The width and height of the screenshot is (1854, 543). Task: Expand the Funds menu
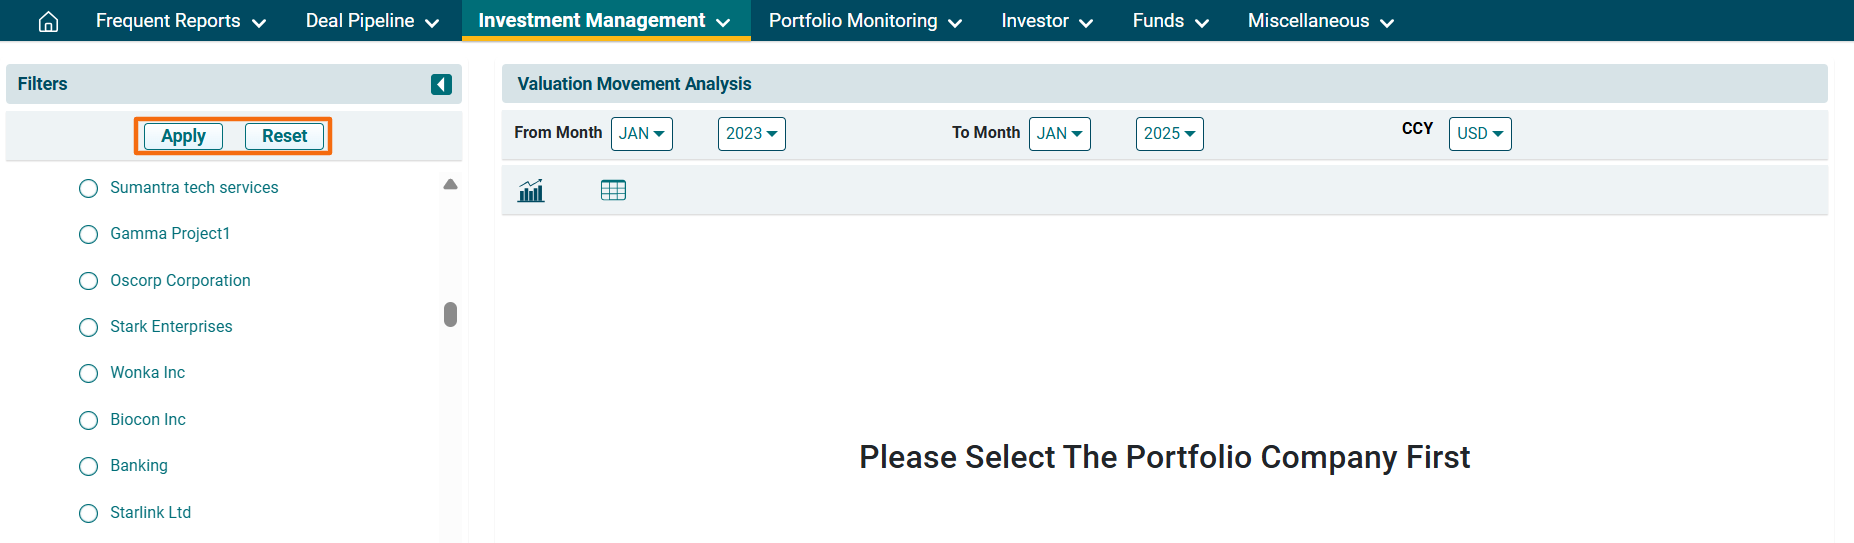(1170, 21)
